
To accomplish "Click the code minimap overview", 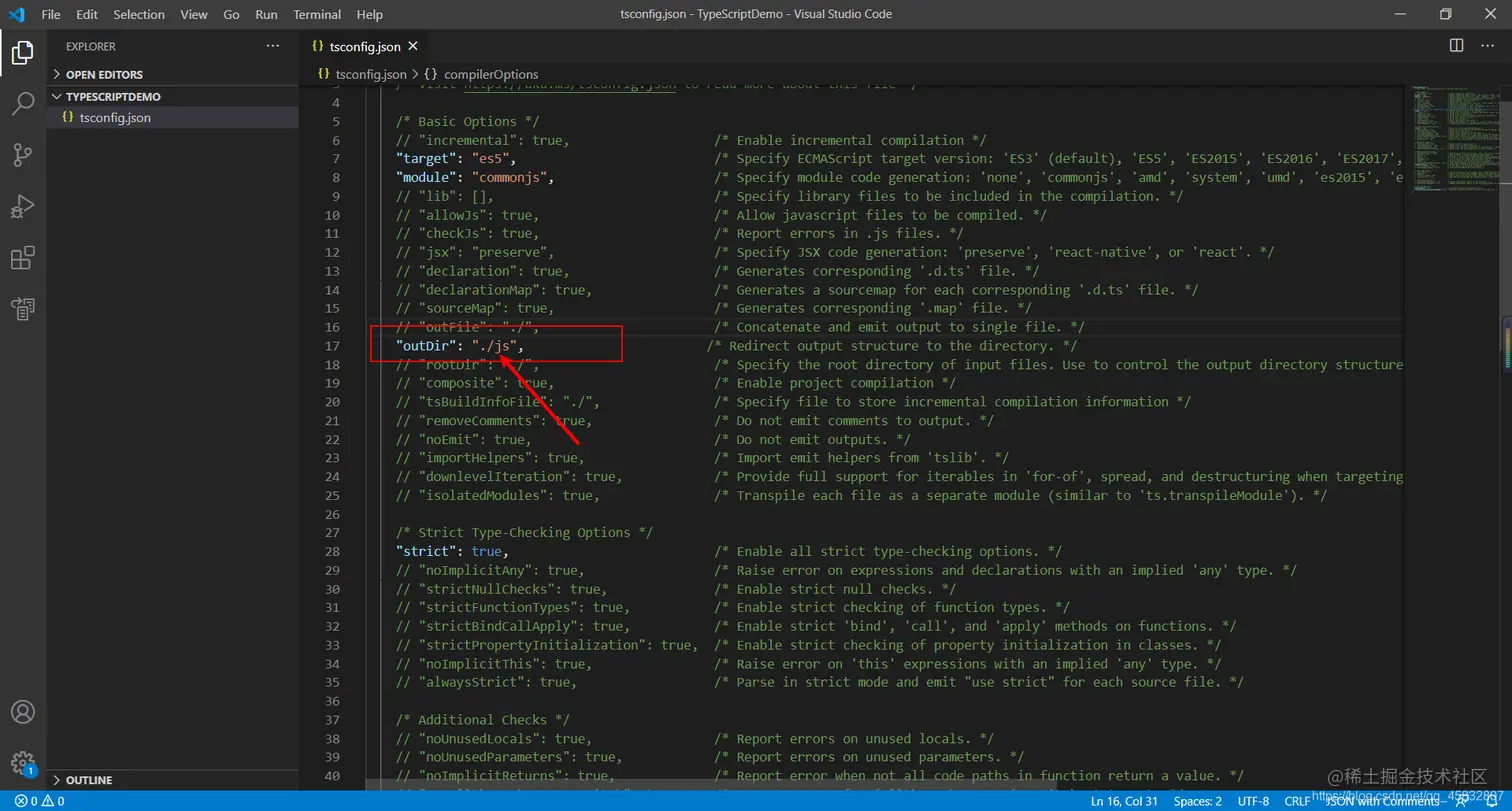I will point(1455,140).
